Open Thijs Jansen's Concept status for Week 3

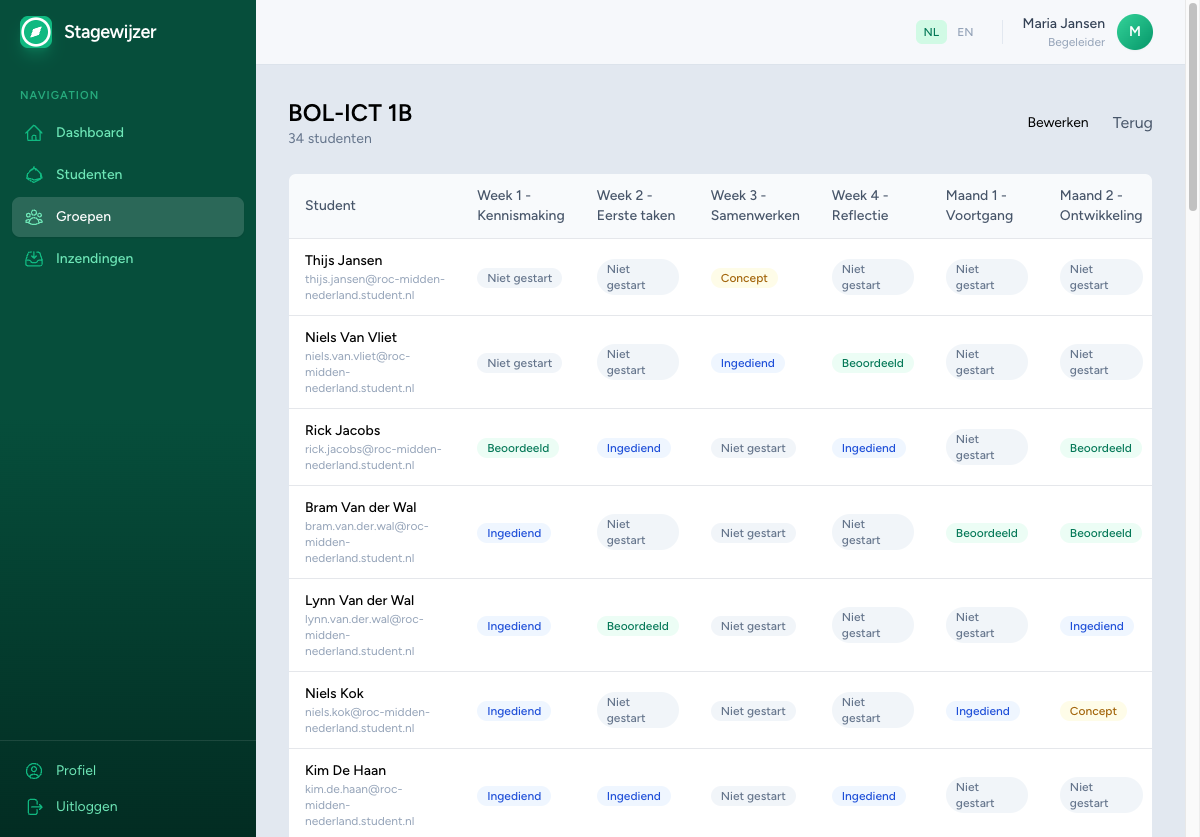pyautogui.click(x=744, y=278)
